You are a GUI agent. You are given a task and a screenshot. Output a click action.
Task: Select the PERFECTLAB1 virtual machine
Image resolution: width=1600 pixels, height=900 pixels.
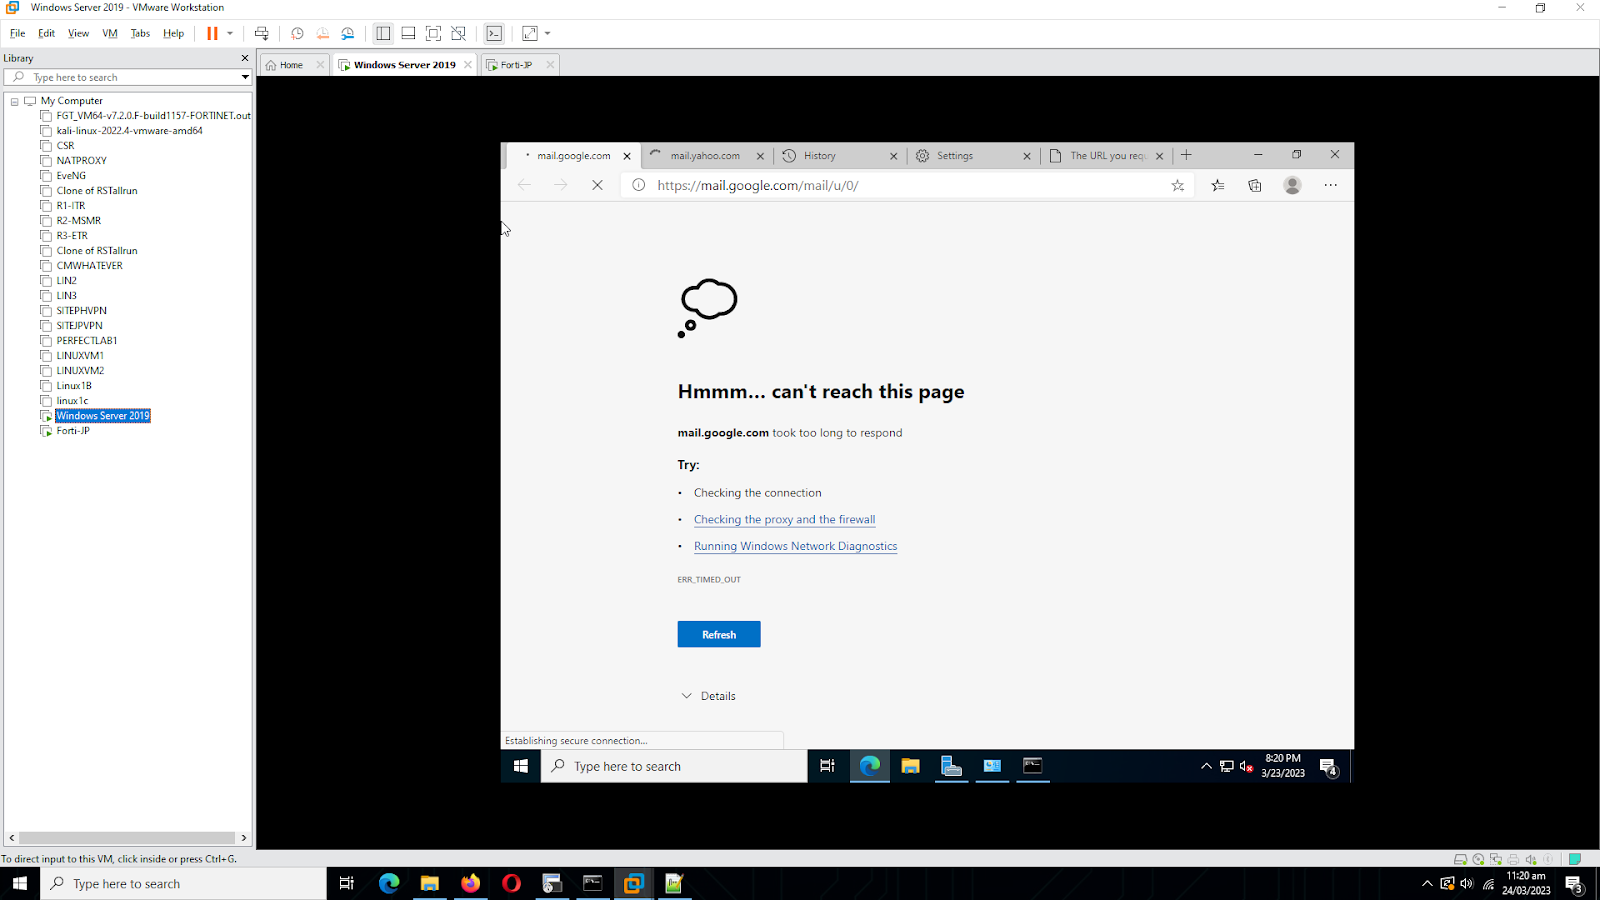(x=87, y=340)
